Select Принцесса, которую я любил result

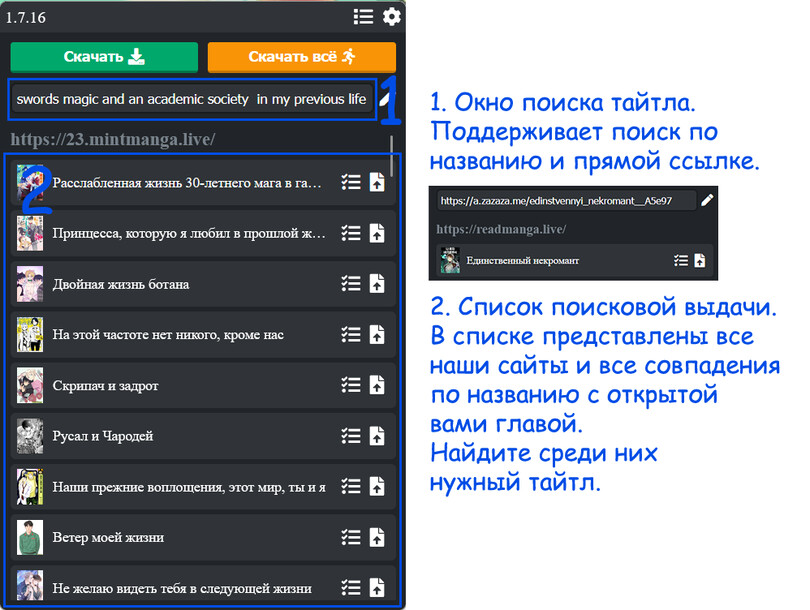click(189, 233)
